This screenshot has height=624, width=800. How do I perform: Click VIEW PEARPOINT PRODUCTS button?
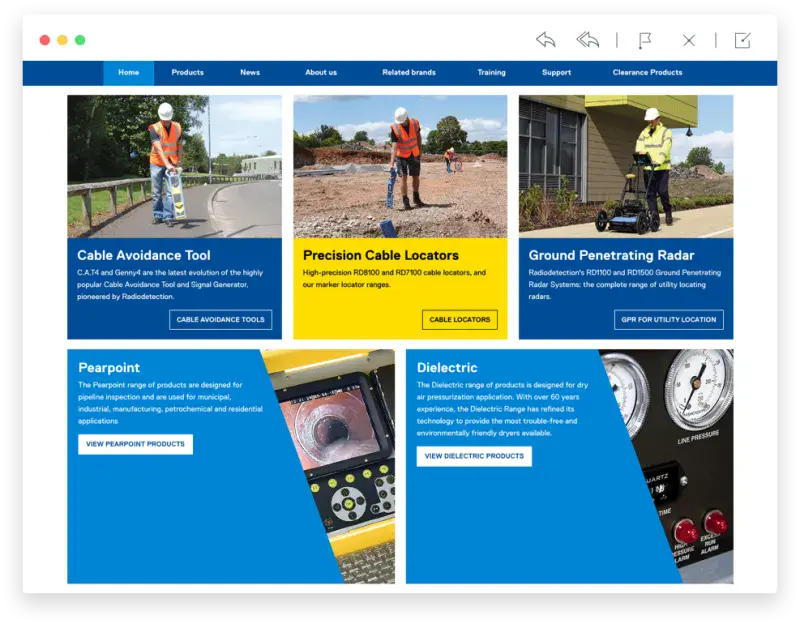coord(135,444)
